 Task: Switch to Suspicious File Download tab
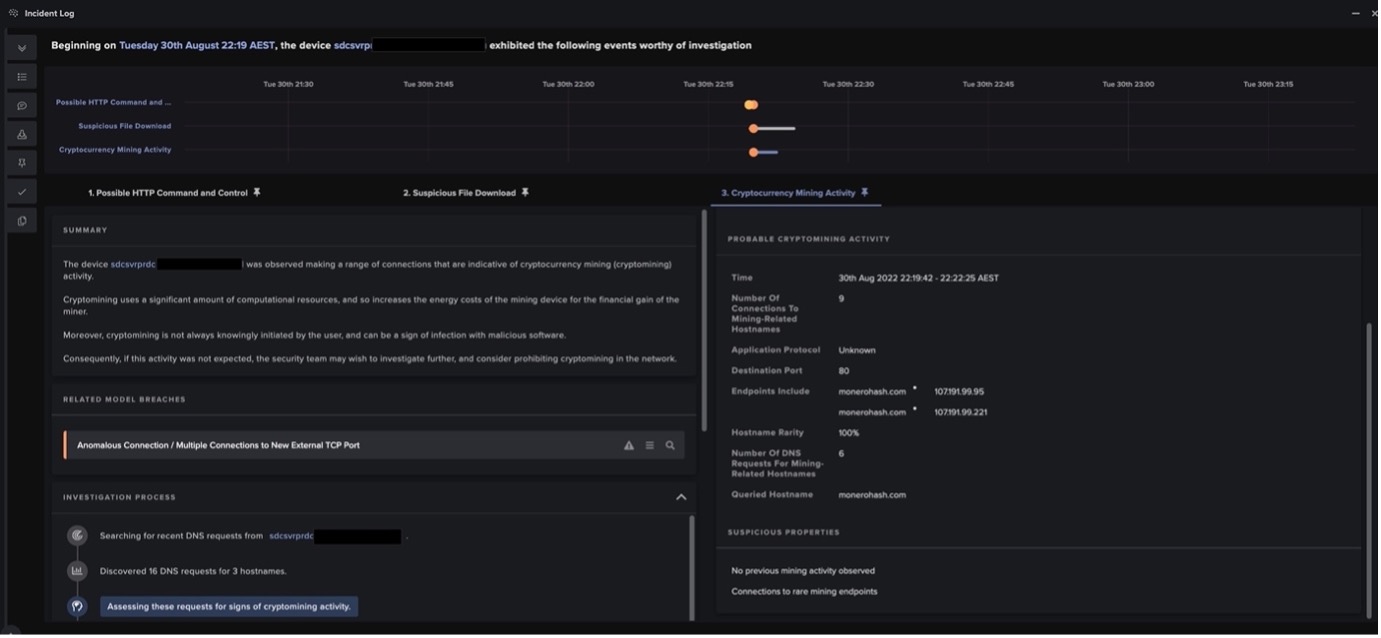[459, 192]
